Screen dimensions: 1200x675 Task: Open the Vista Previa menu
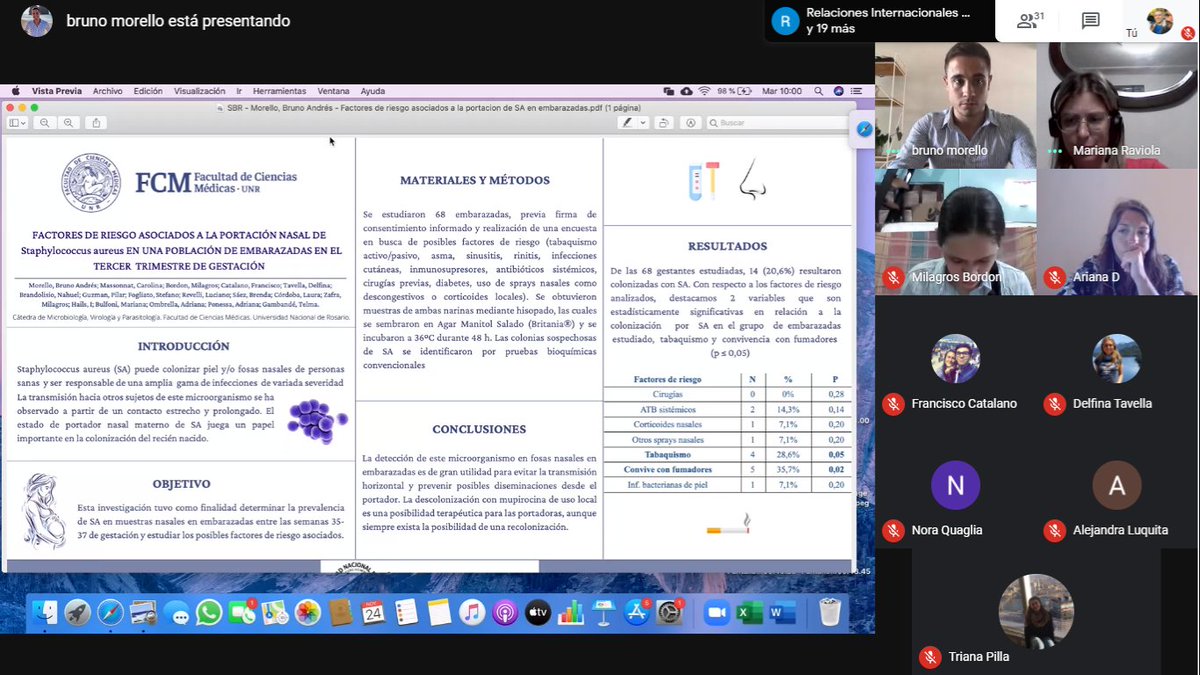[x=57, y=91]
